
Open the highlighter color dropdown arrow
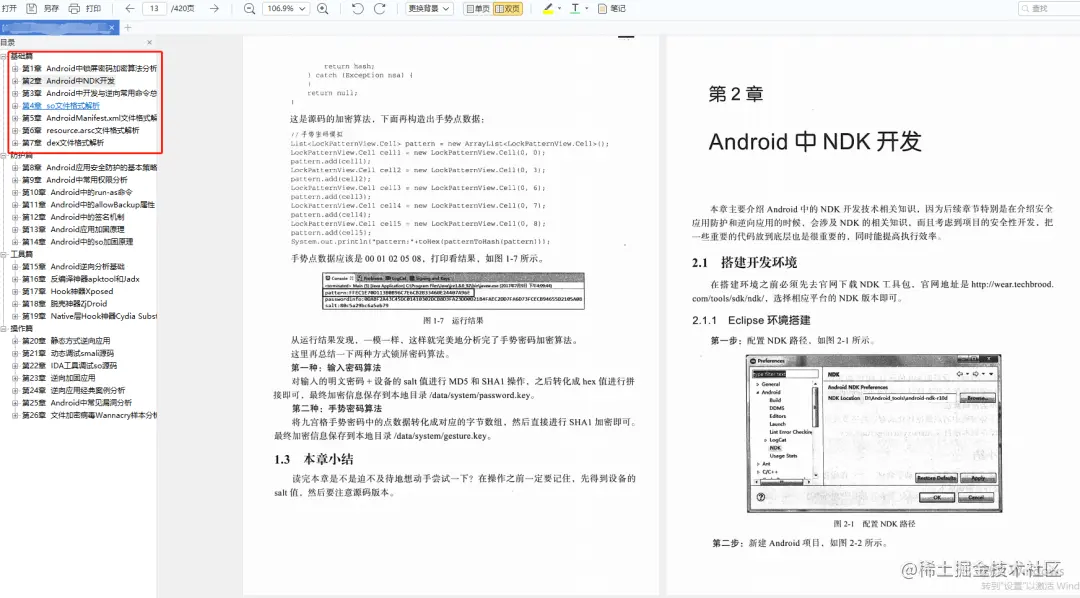click(x=559, y=8)
